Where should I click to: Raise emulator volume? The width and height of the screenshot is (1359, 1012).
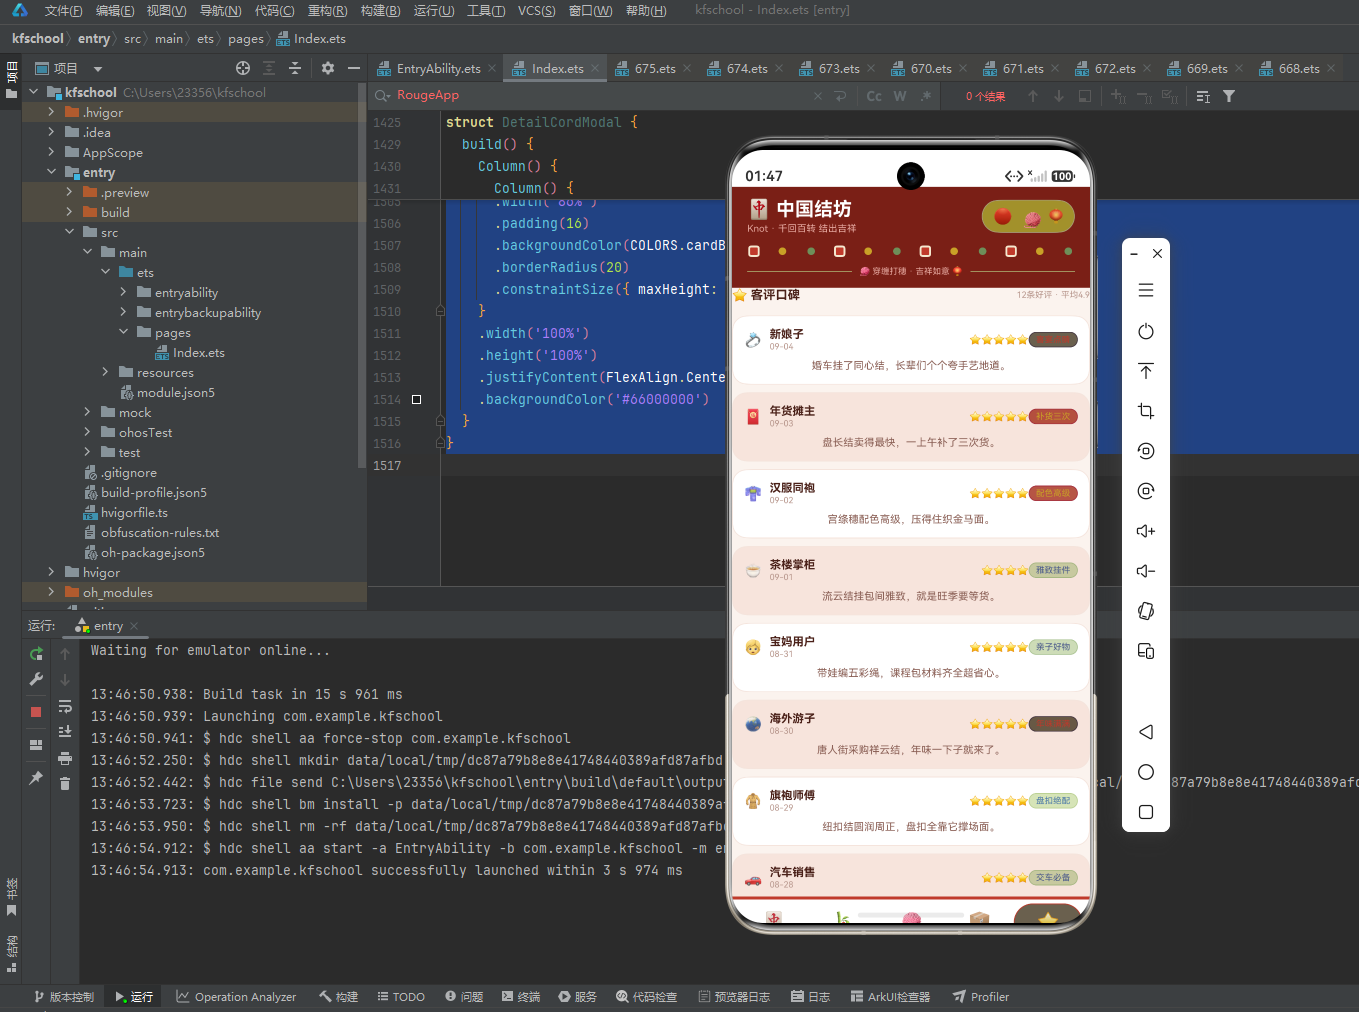pos(1146,531)
